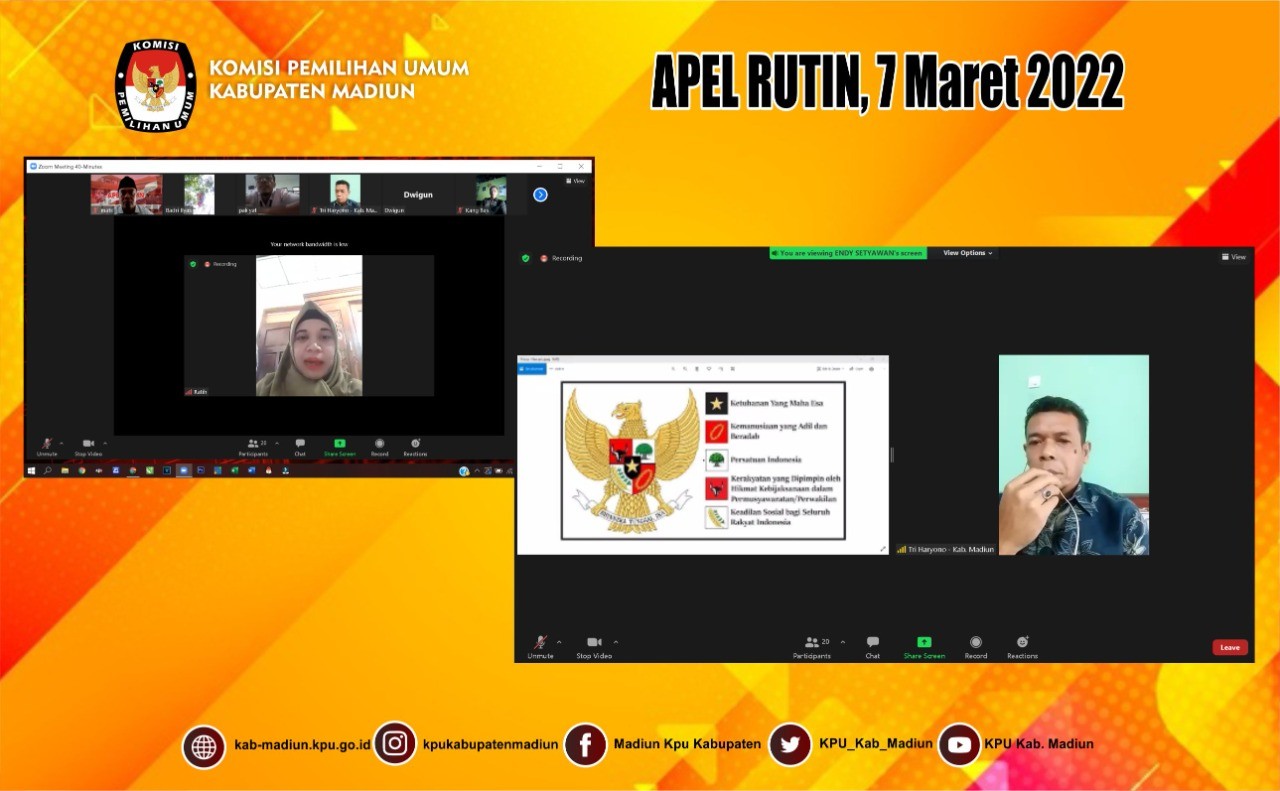The image size is (1280, 791).
Task: Start Record in the larger Zoom window
Action: pyautogui.click(x=975, y=644)
